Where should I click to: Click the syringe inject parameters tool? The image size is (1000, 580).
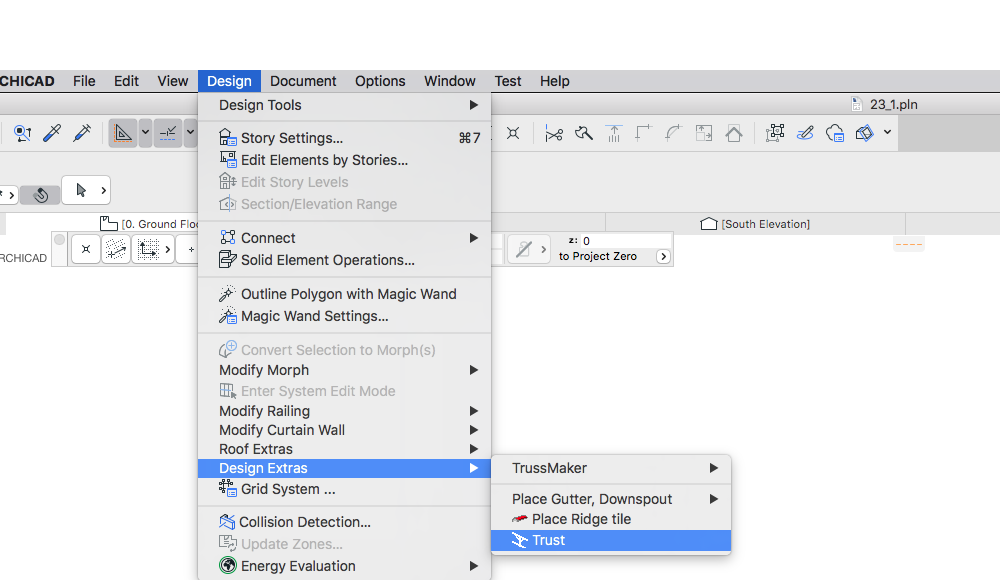[82, 133]
